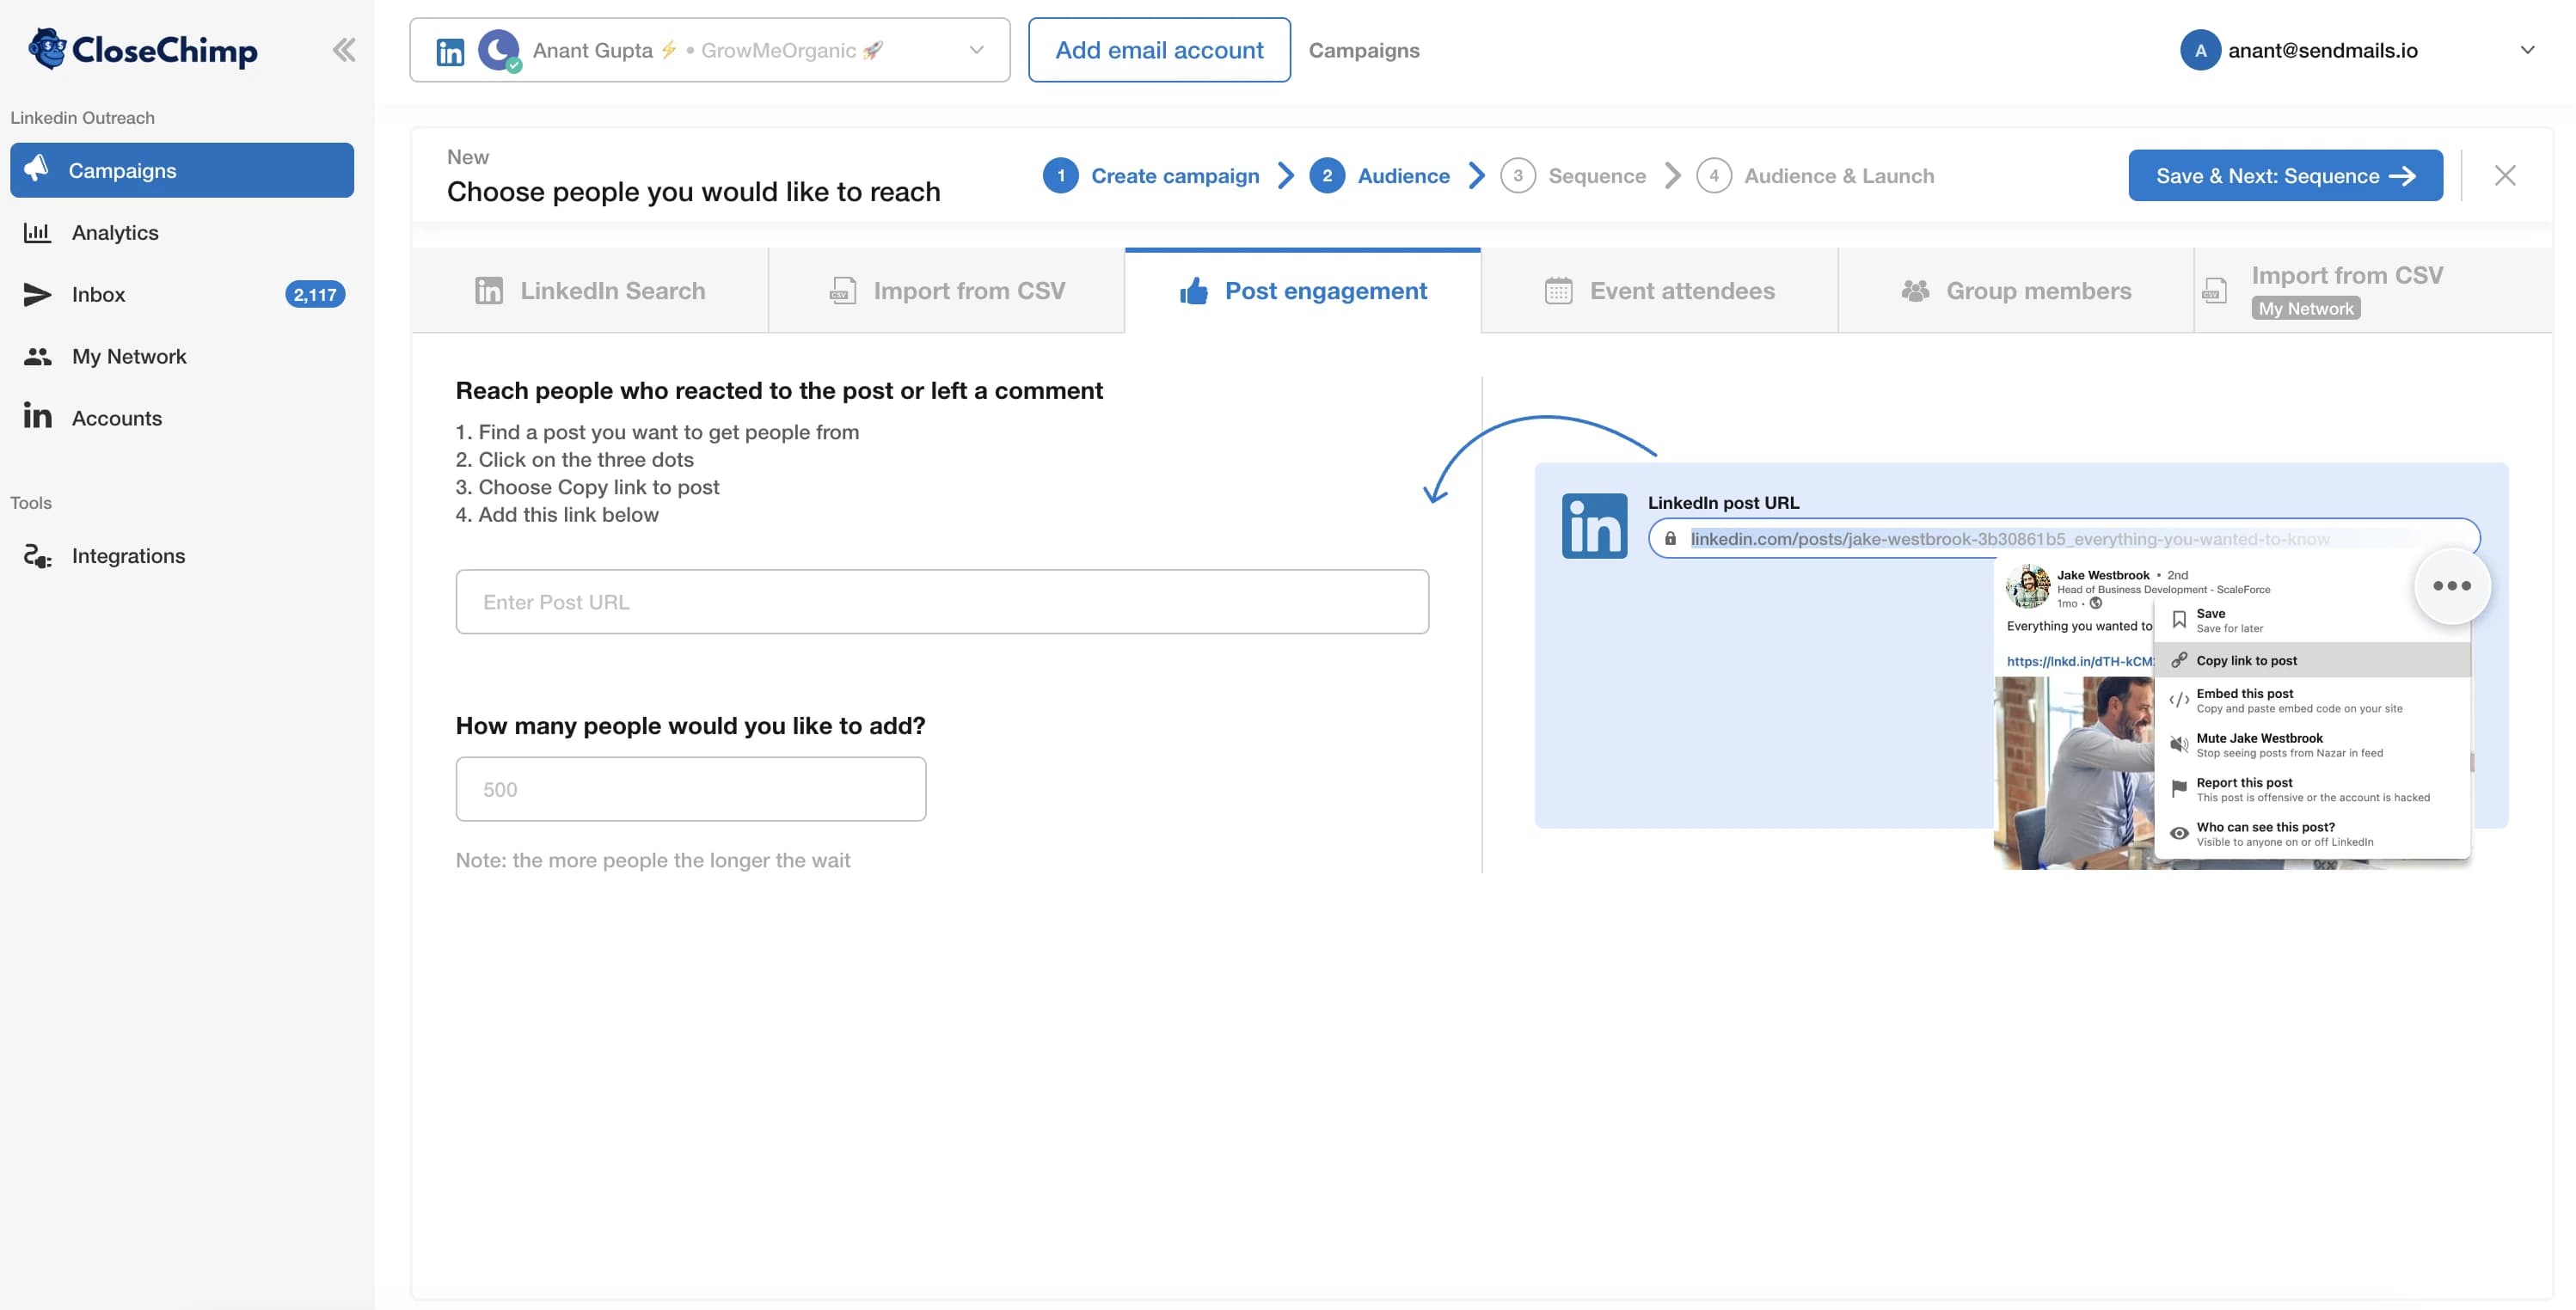Click the Add email account button

(1159, 49)
